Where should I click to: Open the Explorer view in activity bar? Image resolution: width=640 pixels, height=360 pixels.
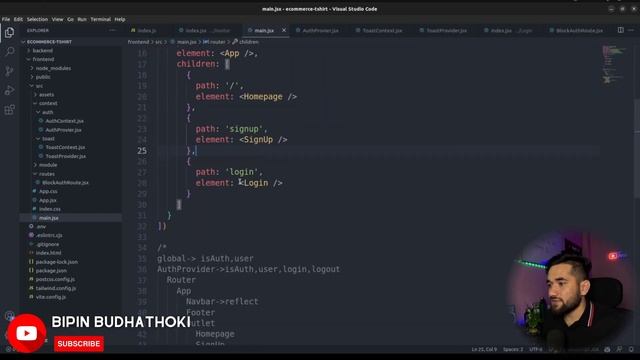tap(9, 32)
